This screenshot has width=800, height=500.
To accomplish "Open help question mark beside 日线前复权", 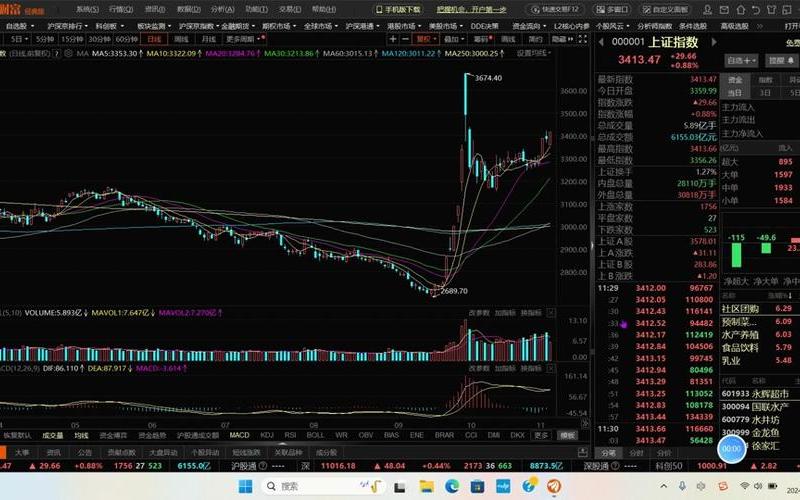I will (56, 53).
